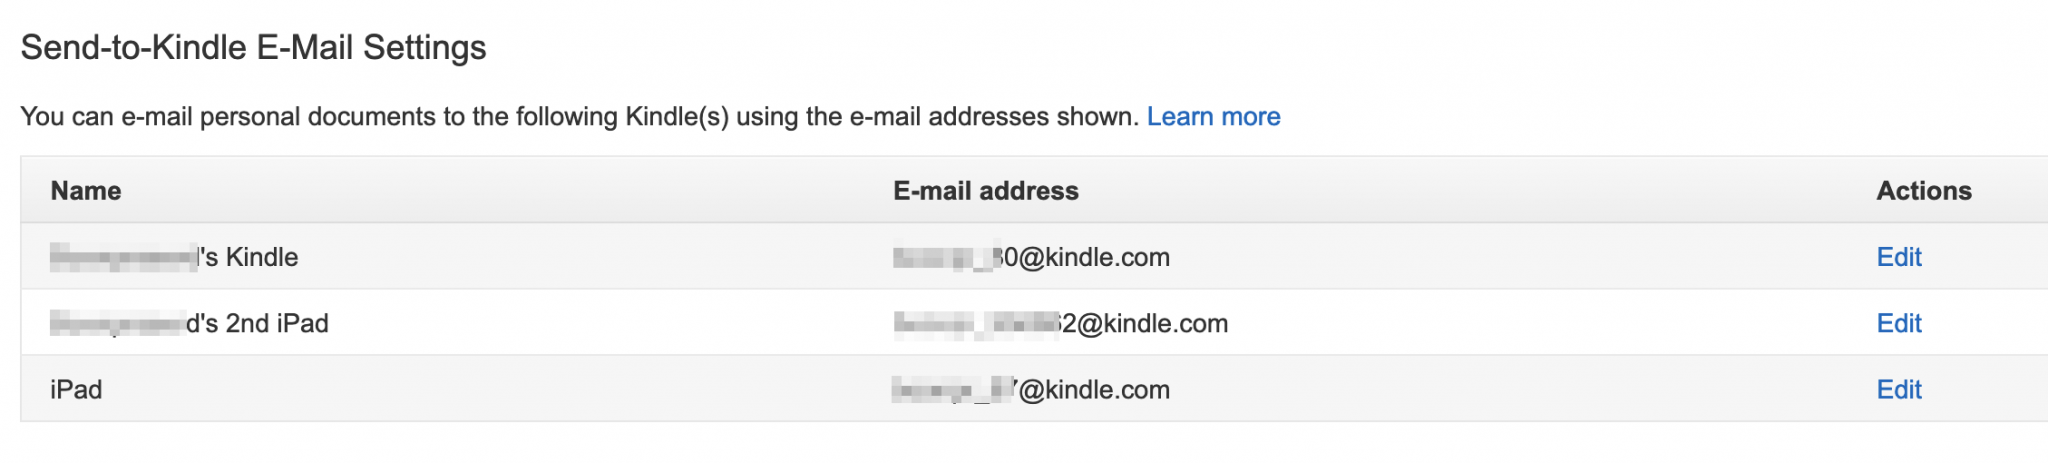Click header row space before Actions

click(x=1477, y=191)
